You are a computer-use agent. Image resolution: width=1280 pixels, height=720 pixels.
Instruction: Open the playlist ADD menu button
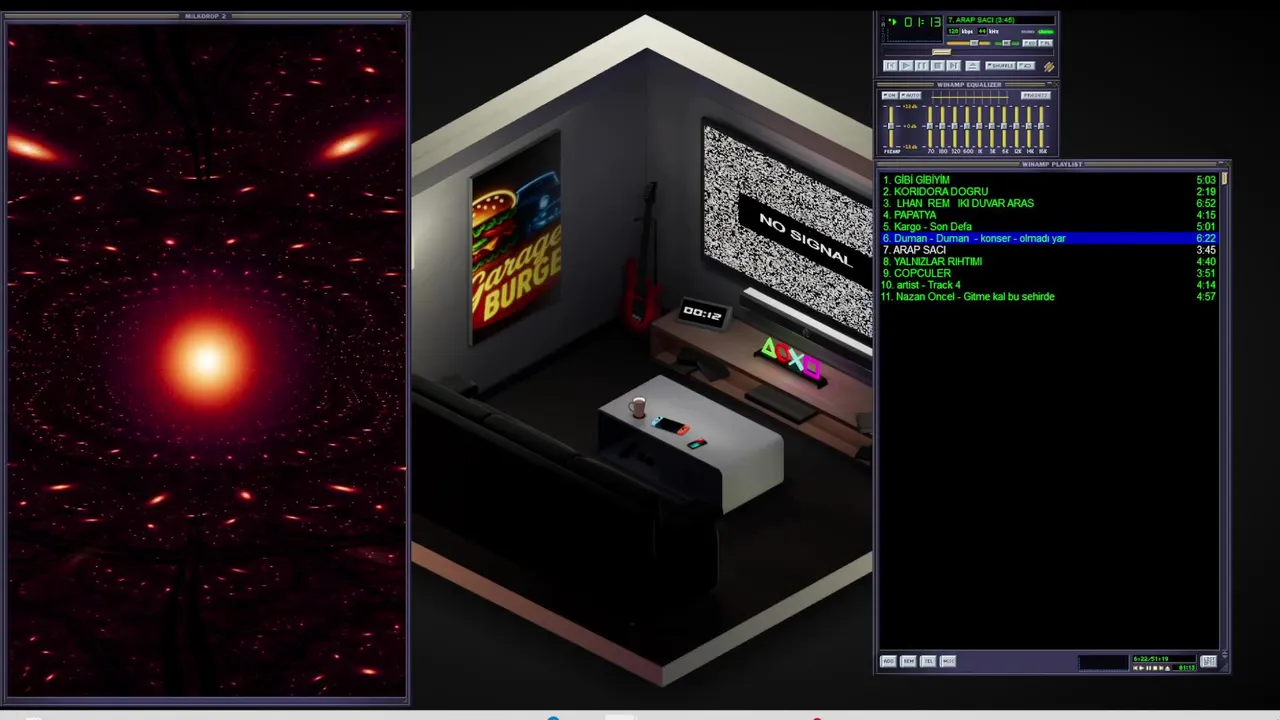888,661
